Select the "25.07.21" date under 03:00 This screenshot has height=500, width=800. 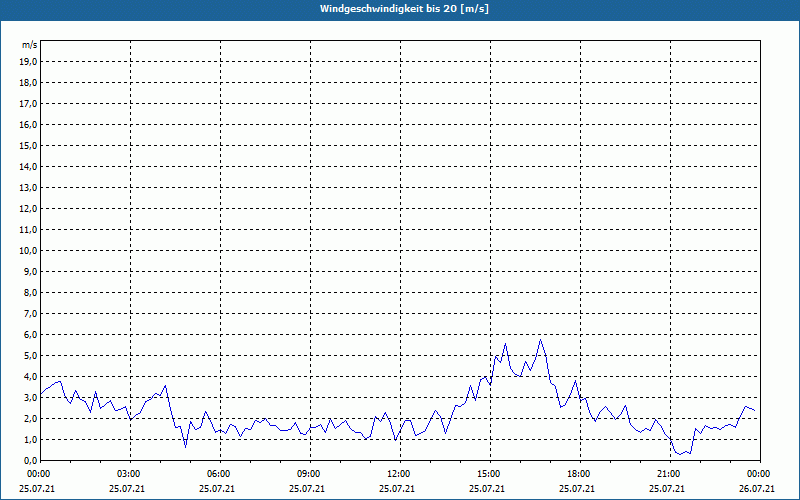coord(127,489)
